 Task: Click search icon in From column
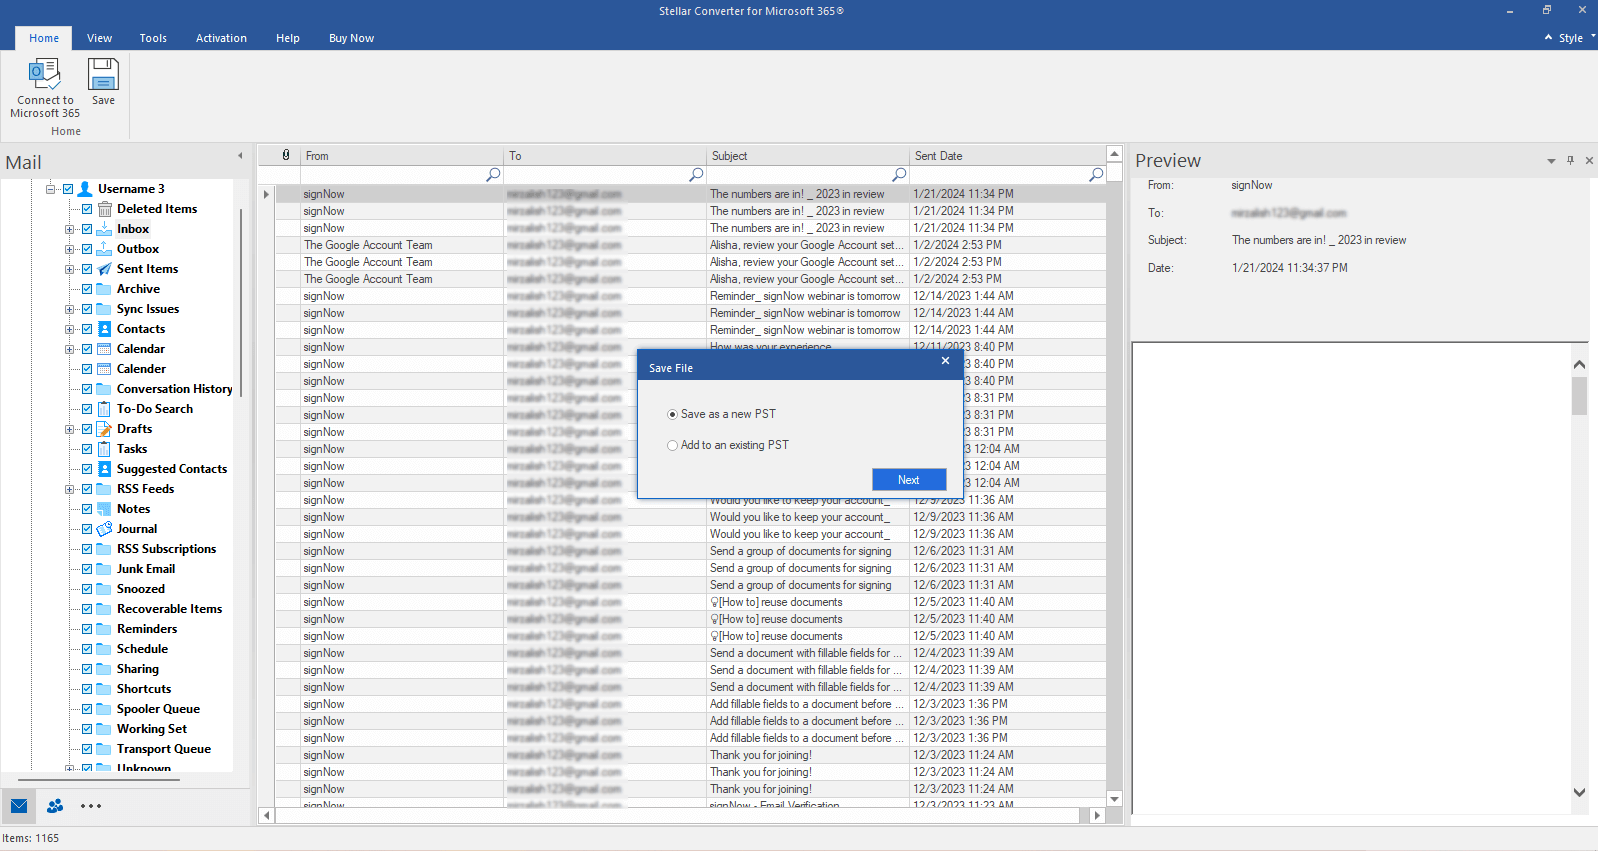[x=493, y=175]
